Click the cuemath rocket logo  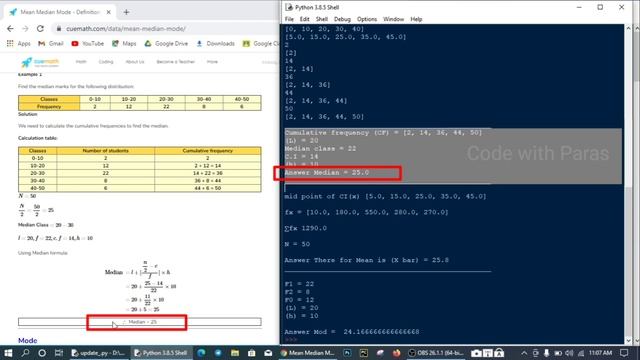click(40, 62)
